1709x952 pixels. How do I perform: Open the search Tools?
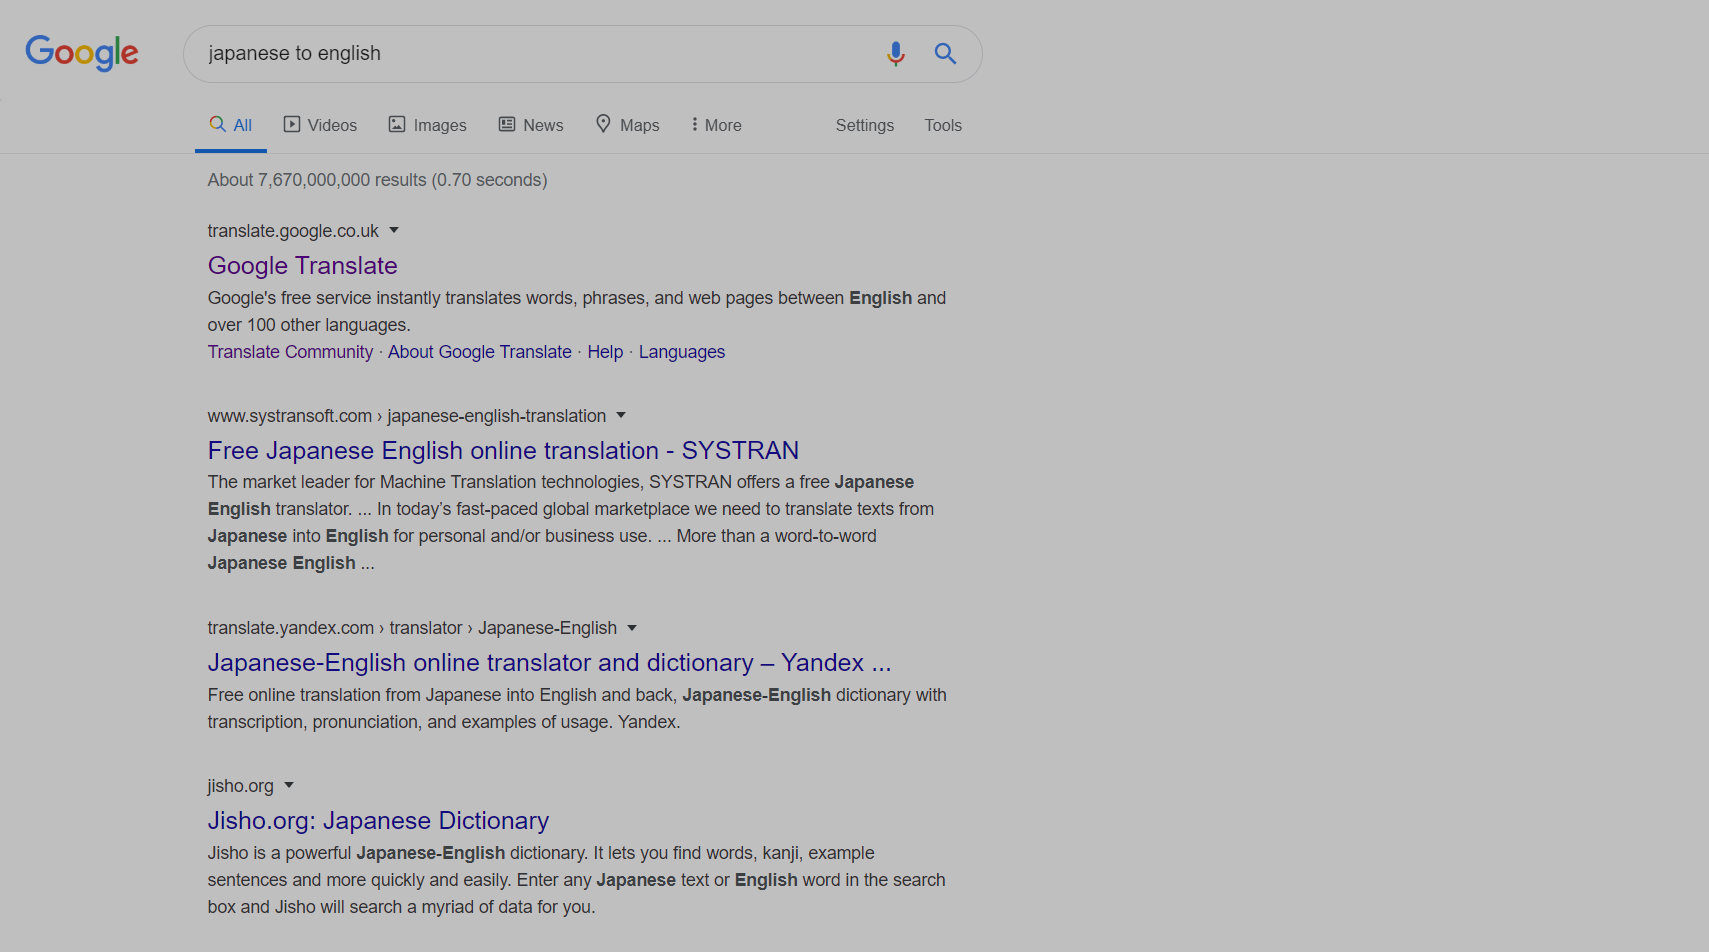point(943,125)
